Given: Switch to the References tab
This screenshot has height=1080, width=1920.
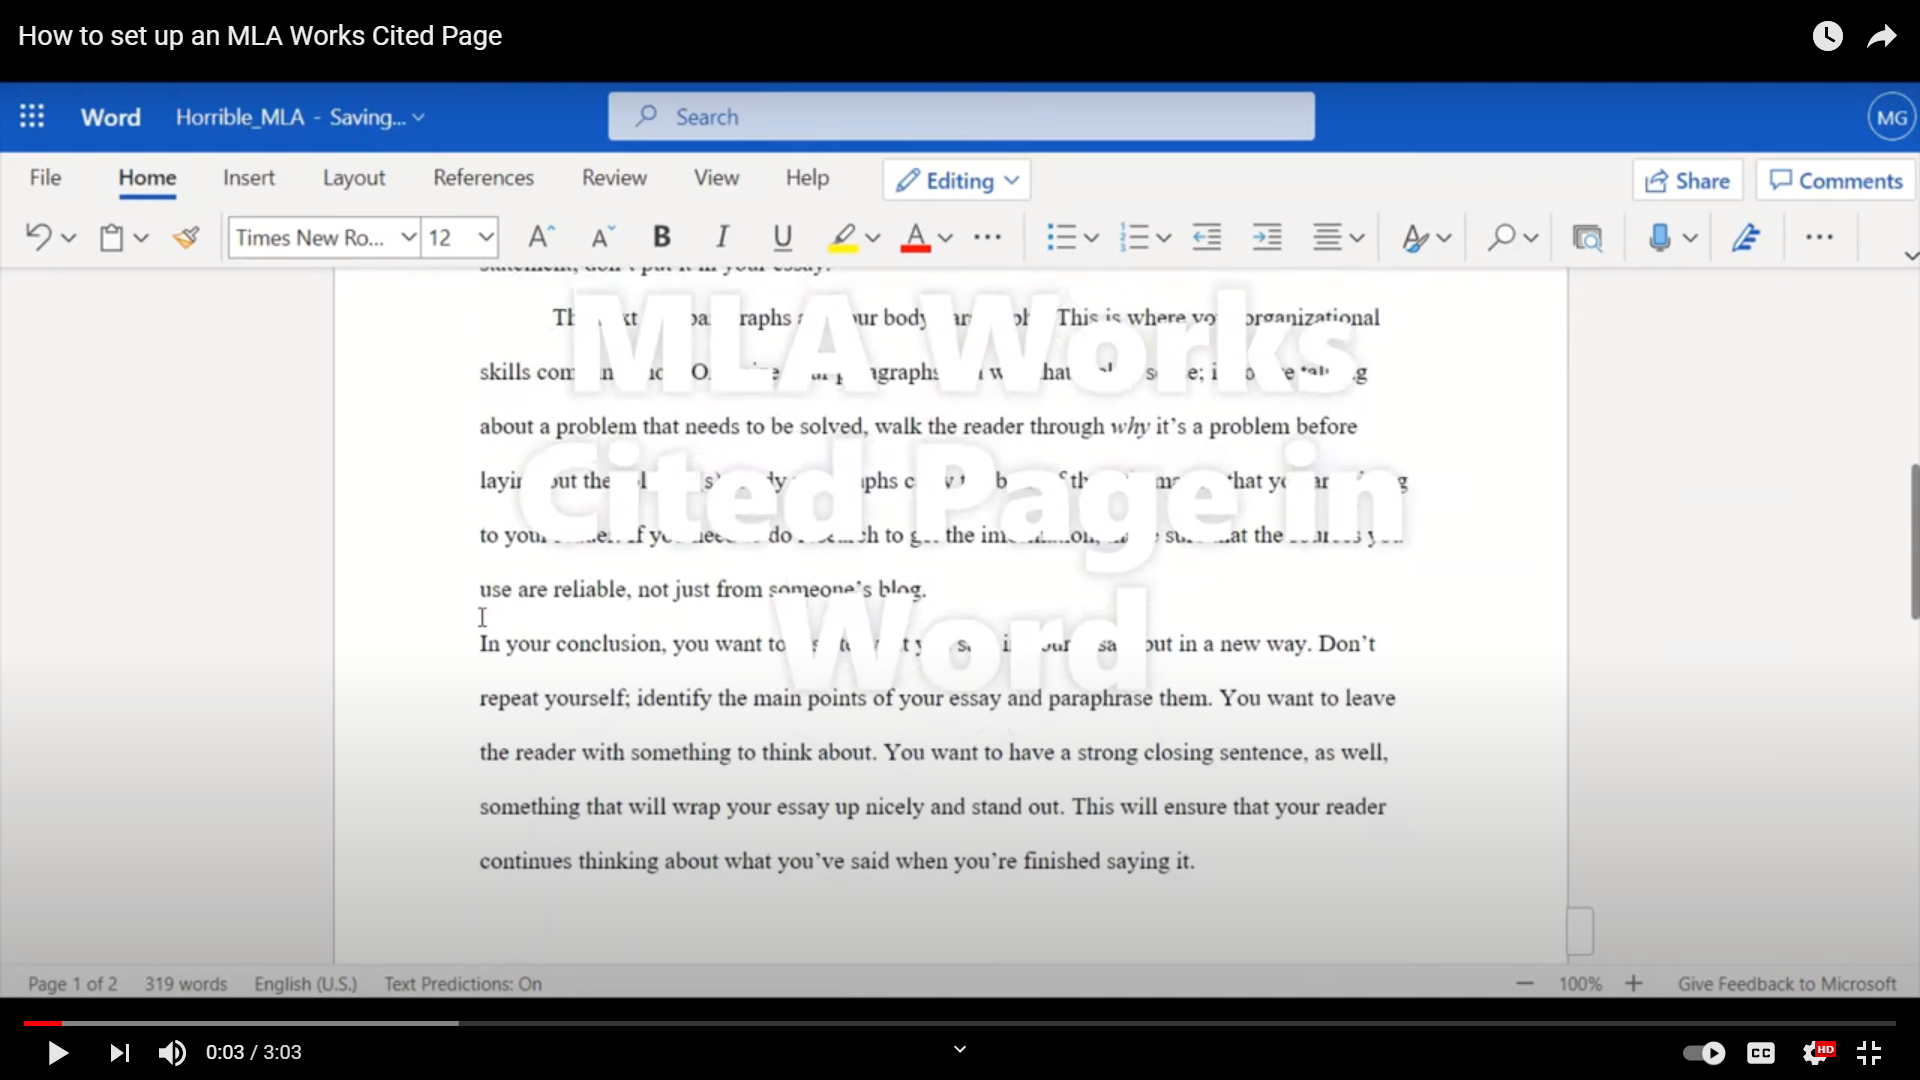Looking at the screenshot, I should [x=484, y=178].
